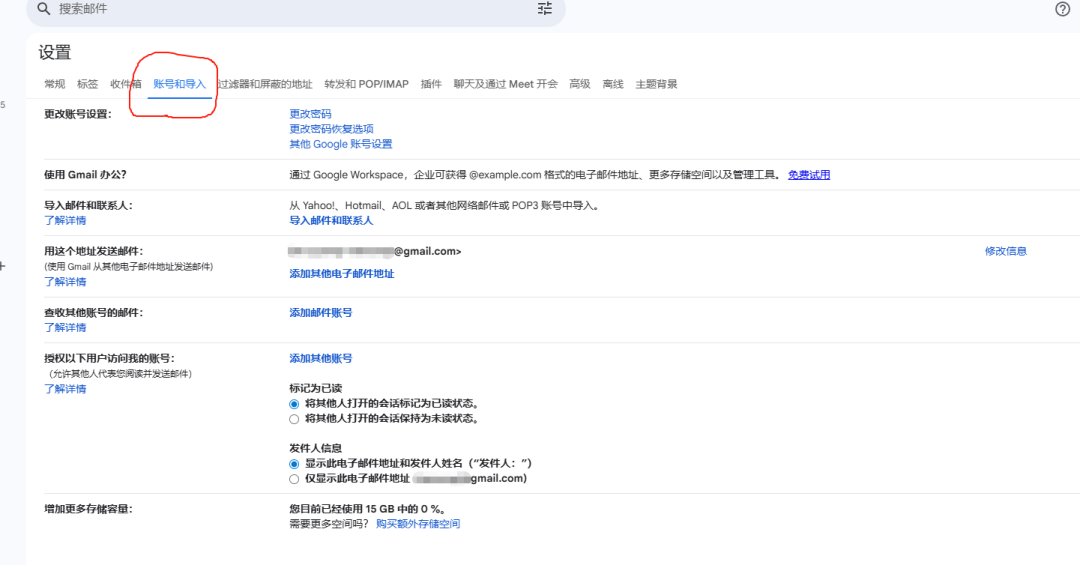Click 修改信息 link
Viewport: 1080px width, 565px height.
click(x=1006, y=251)
